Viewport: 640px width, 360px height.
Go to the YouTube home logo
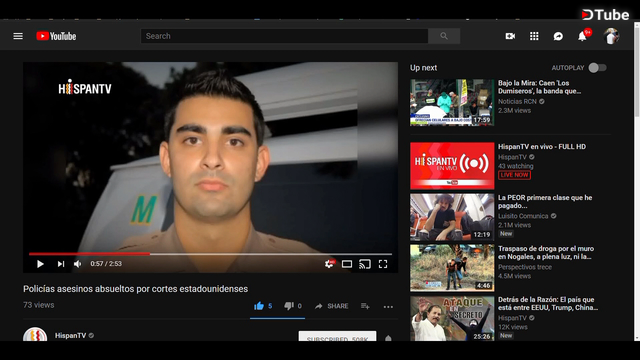[x=56, y=36]
